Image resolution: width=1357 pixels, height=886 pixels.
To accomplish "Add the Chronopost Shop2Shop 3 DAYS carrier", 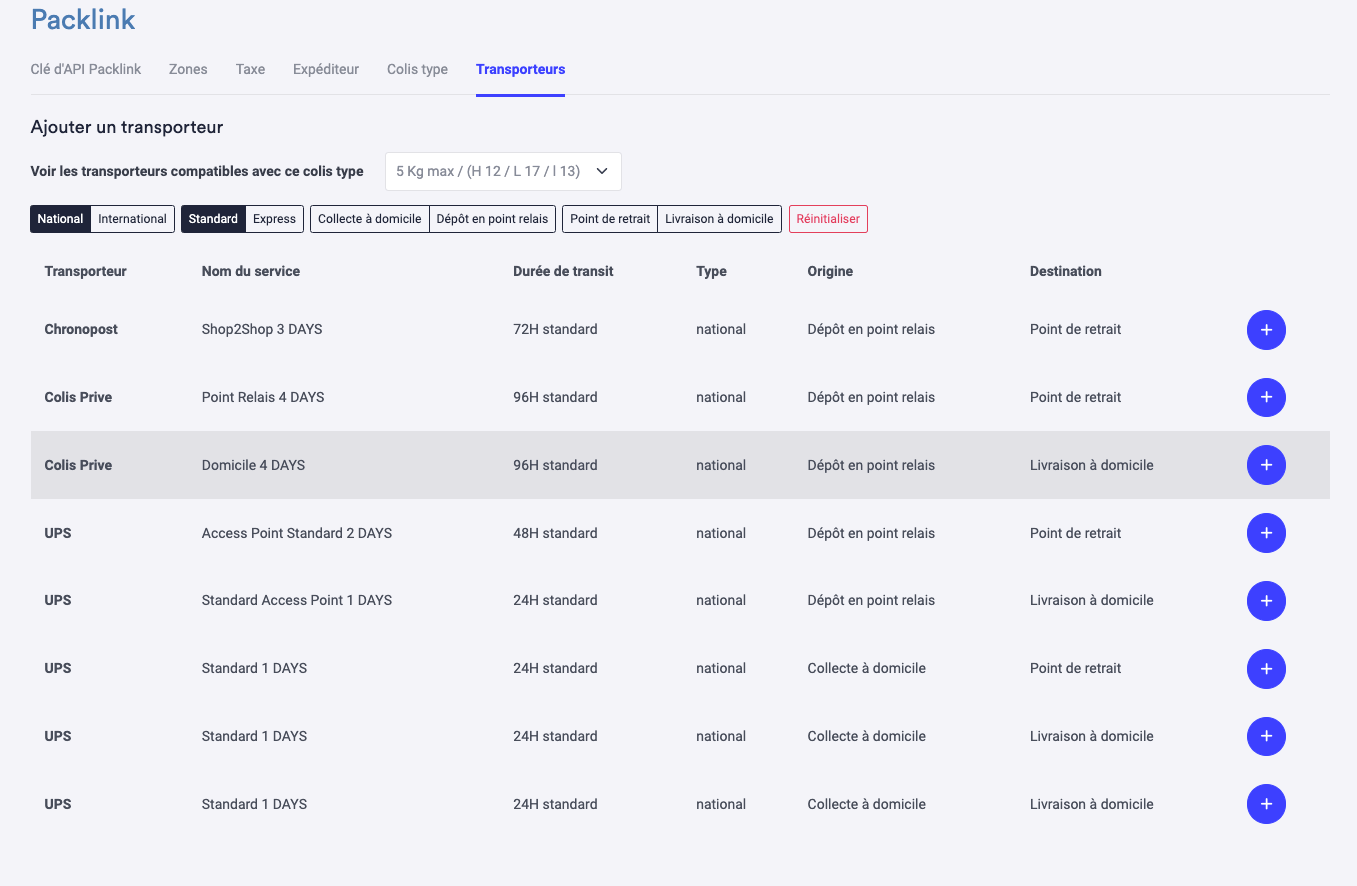I will [x=1266, y=330].
